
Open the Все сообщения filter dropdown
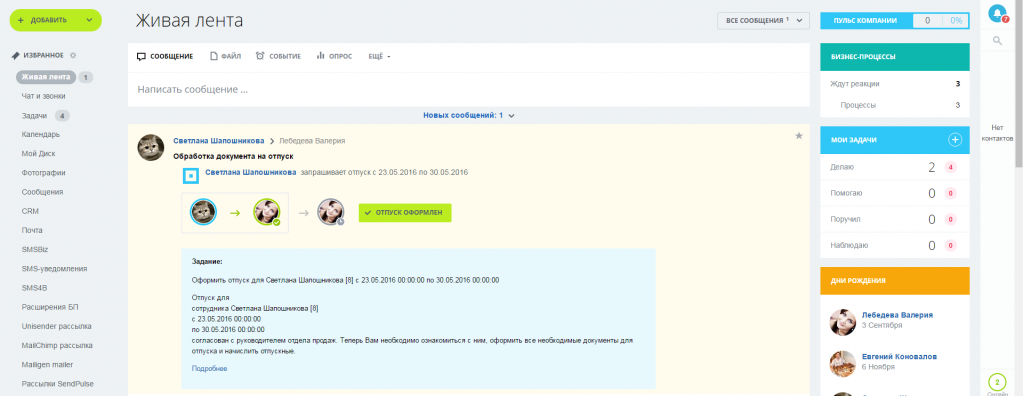(763, 21)
